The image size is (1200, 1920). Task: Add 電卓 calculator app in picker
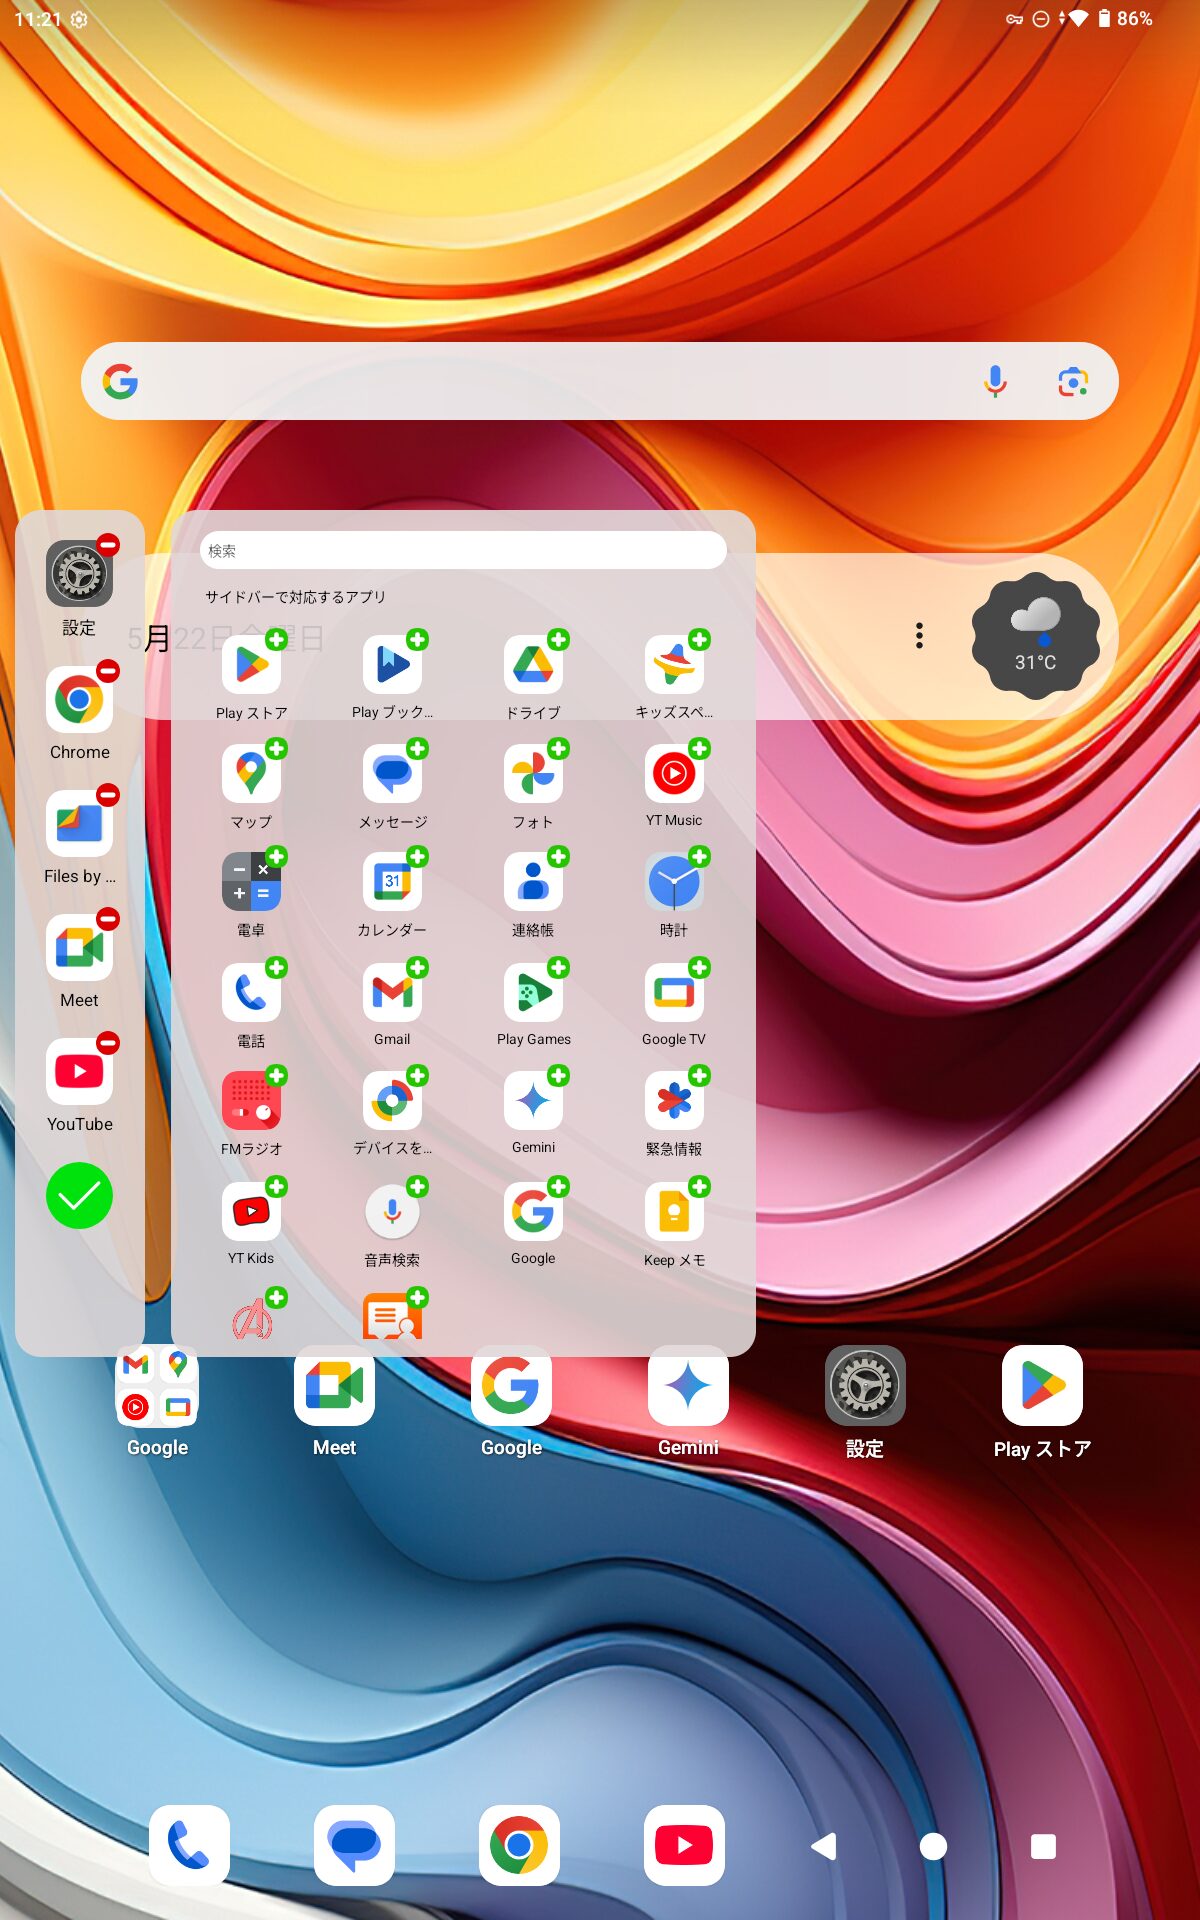(277, 857)
